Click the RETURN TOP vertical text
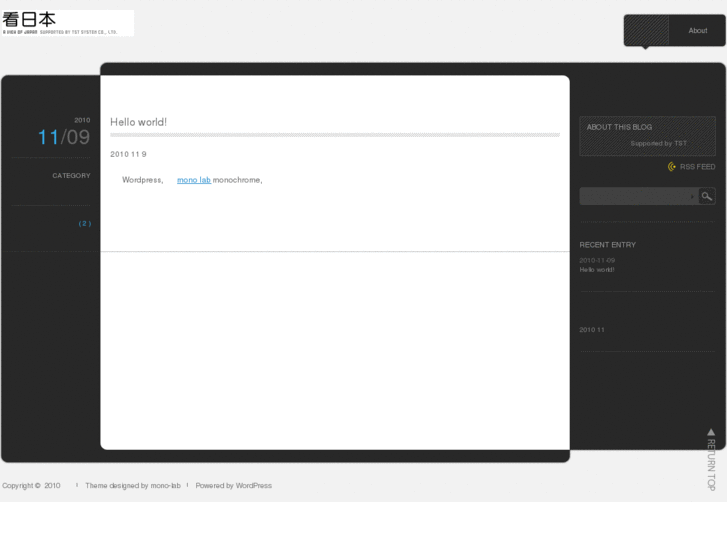The height and width of the screenshot is (545, 727). [x=711, y=465]
